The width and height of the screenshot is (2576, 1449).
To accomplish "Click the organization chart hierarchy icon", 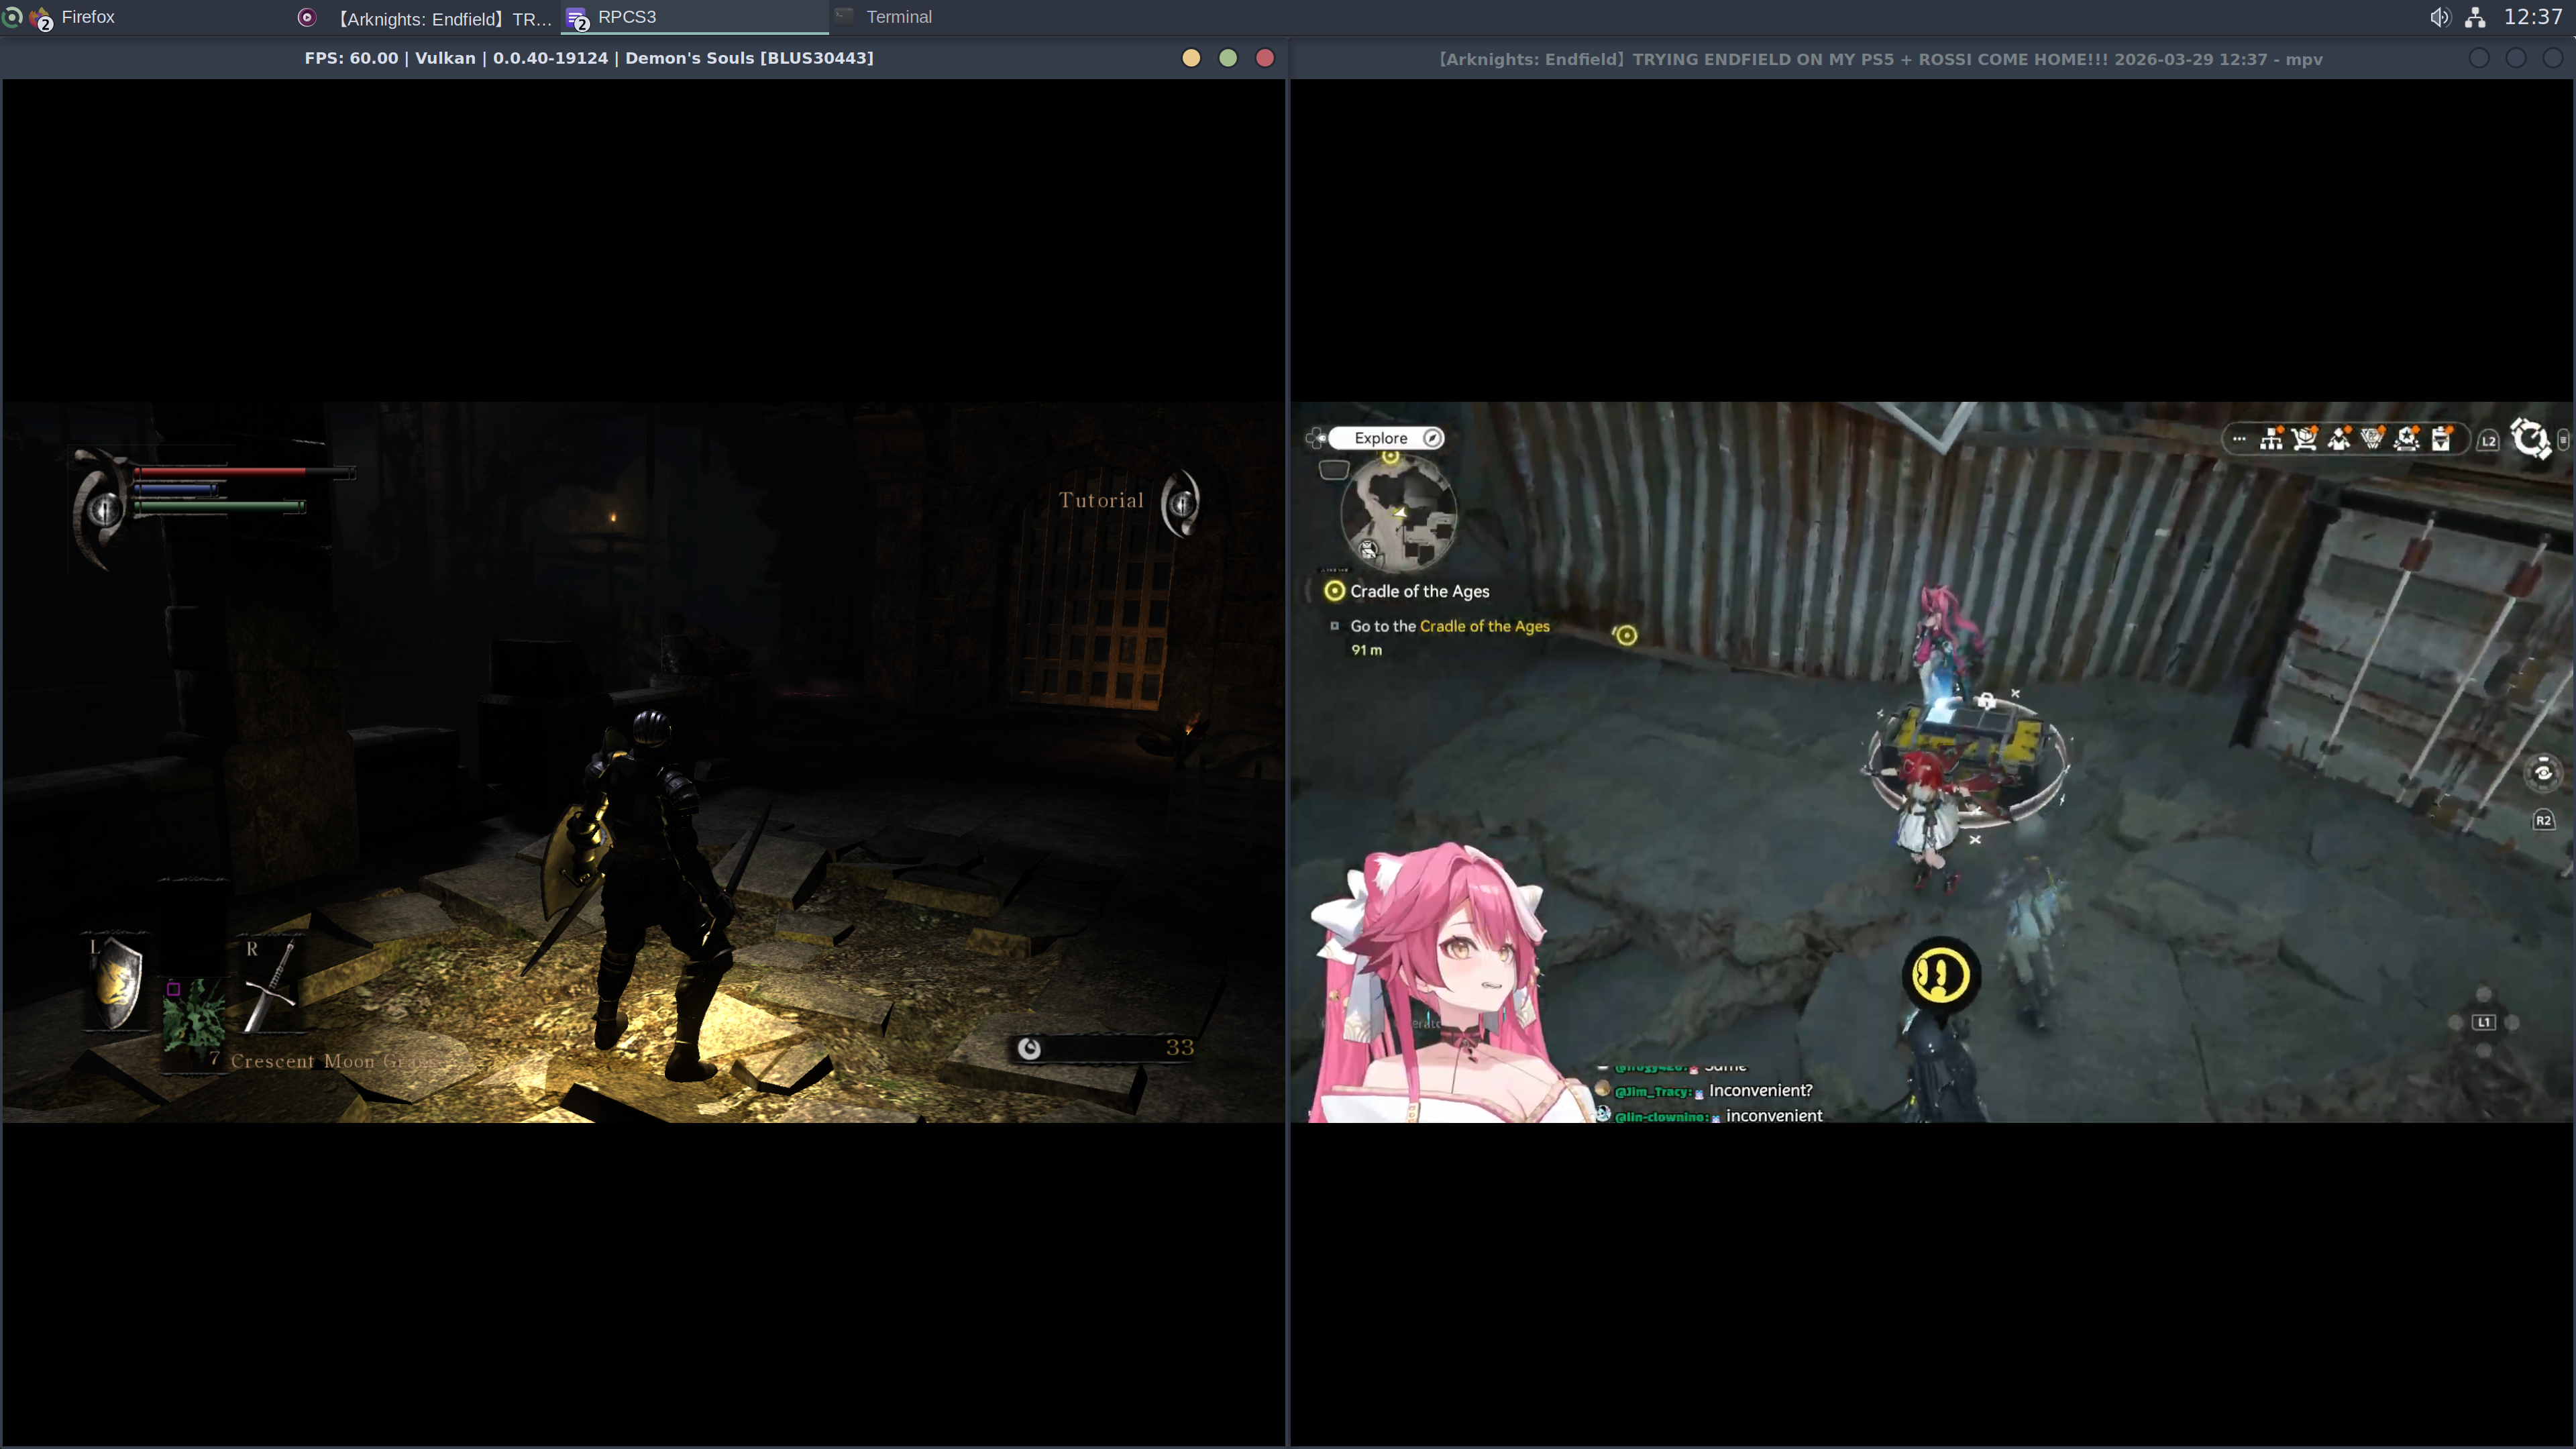I will 2271,439.
